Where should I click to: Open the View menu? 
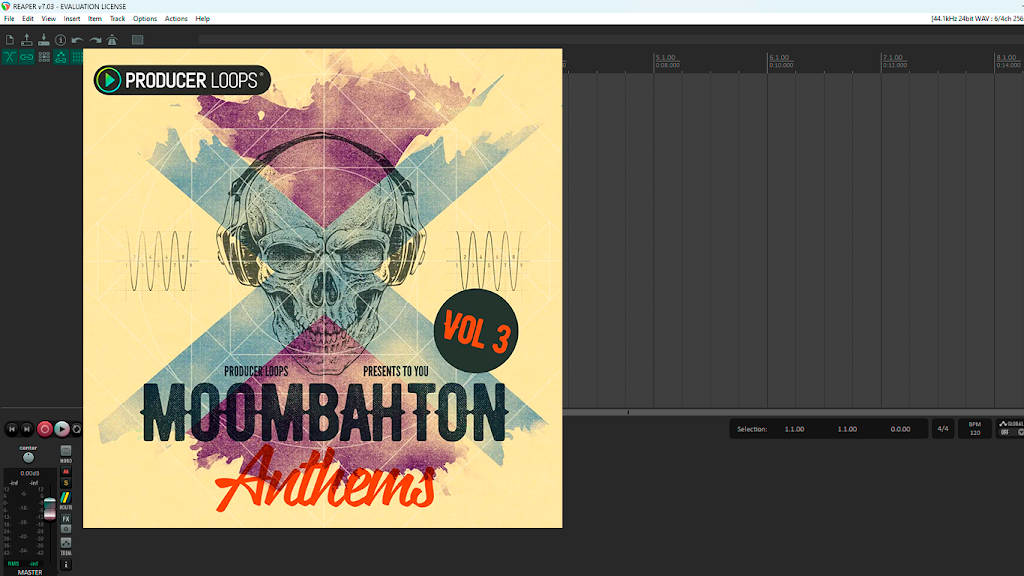coord(48,19)
